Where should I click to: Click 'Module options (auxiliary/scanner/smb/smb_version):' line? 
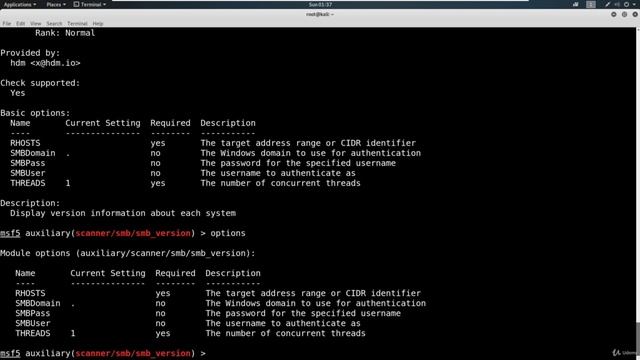pos(127,253)
